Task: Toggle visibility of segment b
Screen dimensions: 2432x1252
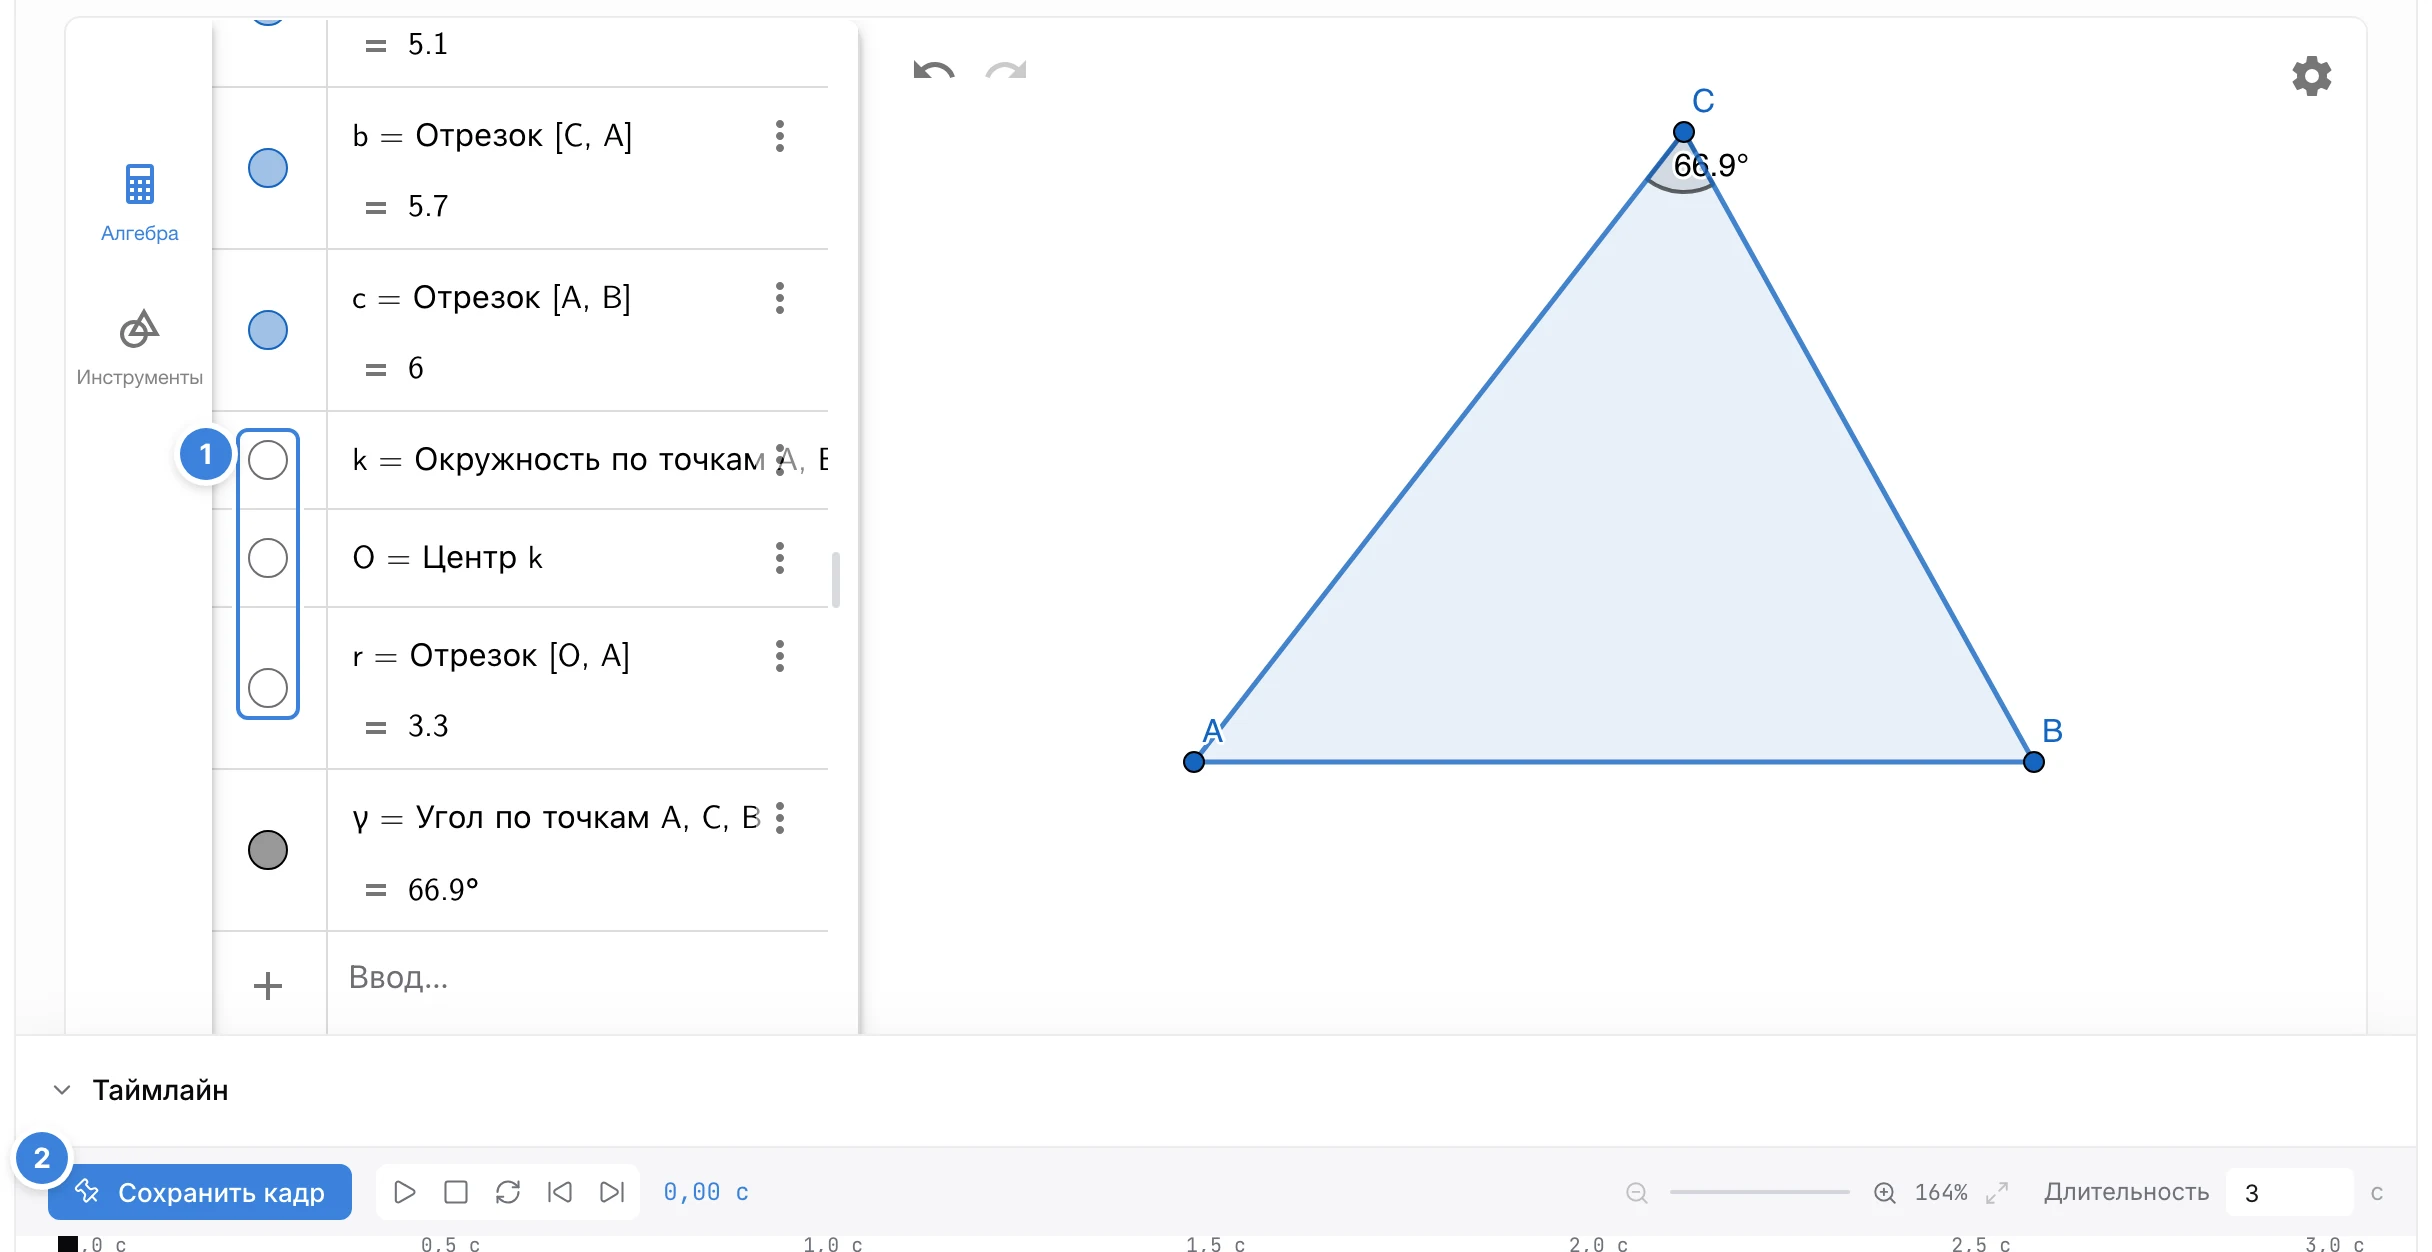Action: [268, 168]
